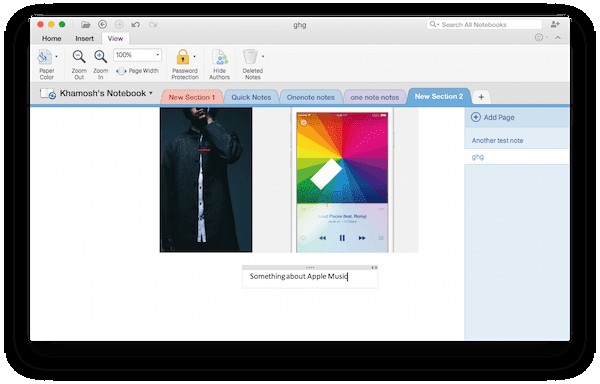This screenshot has width=600, height=384.
Task: Expand the Paper Color dropdown arrow
Action: [x=57, y=57]
